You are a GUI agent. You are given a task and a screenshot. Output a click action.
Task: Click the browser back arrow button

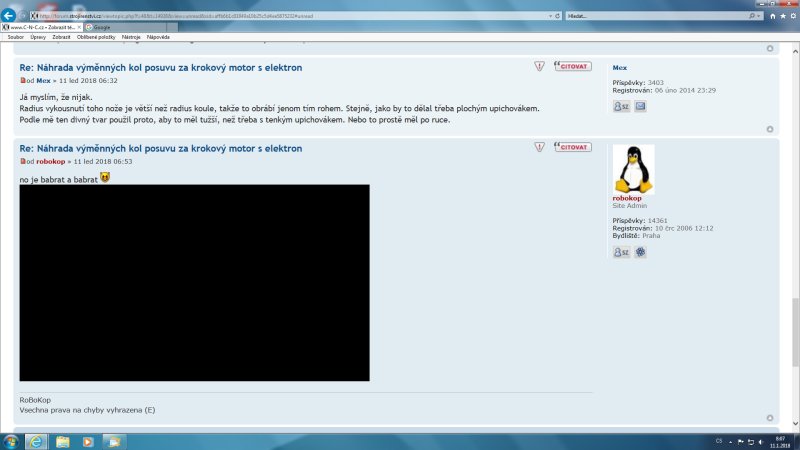9,17
